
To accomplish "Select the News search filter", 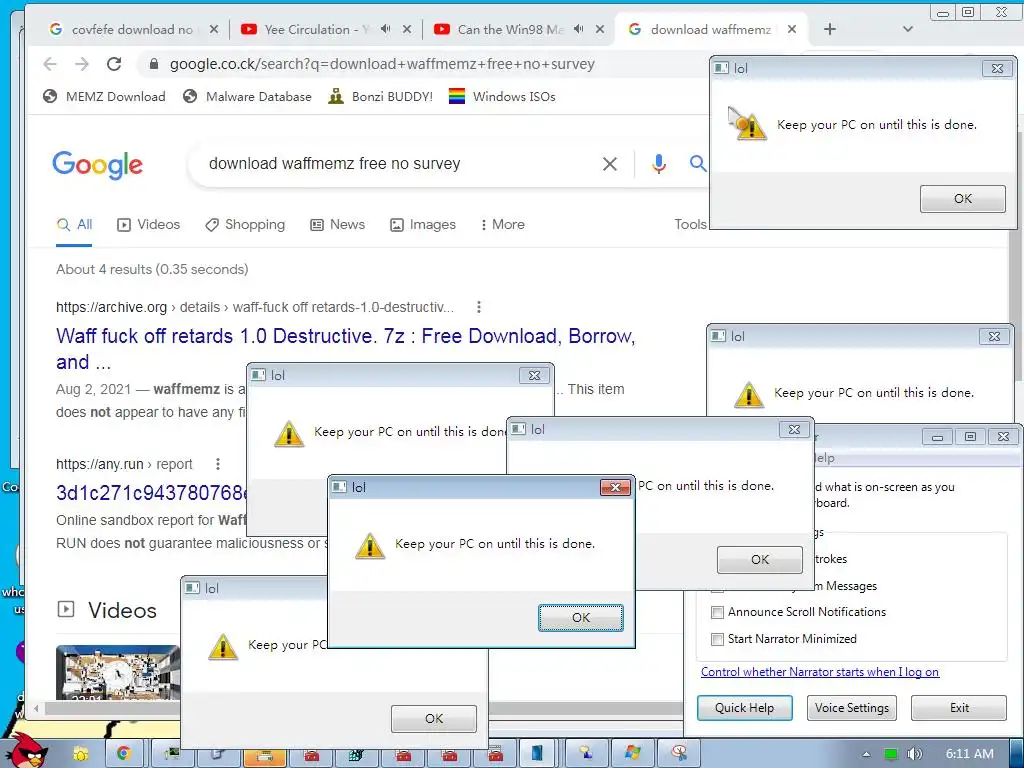I will coord(338,225).
